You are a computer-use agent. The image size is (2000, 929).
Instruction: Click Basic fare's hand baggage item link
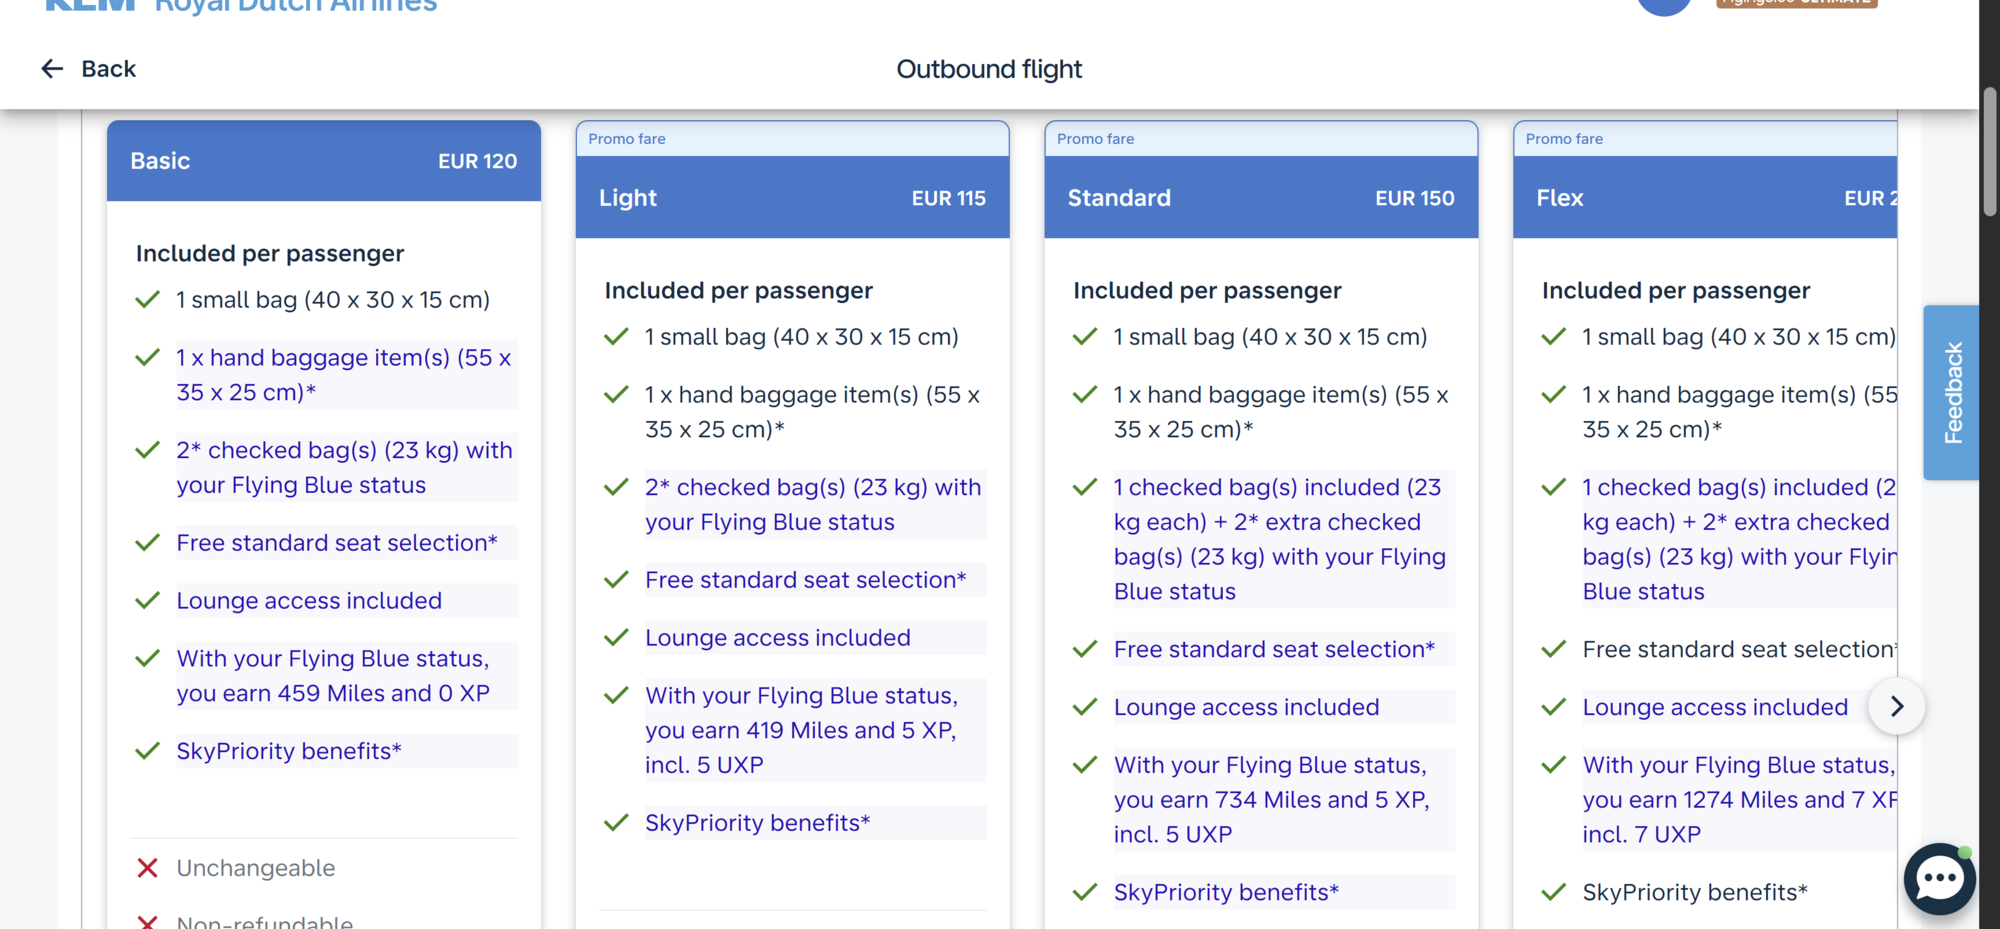tap(343, 375)
